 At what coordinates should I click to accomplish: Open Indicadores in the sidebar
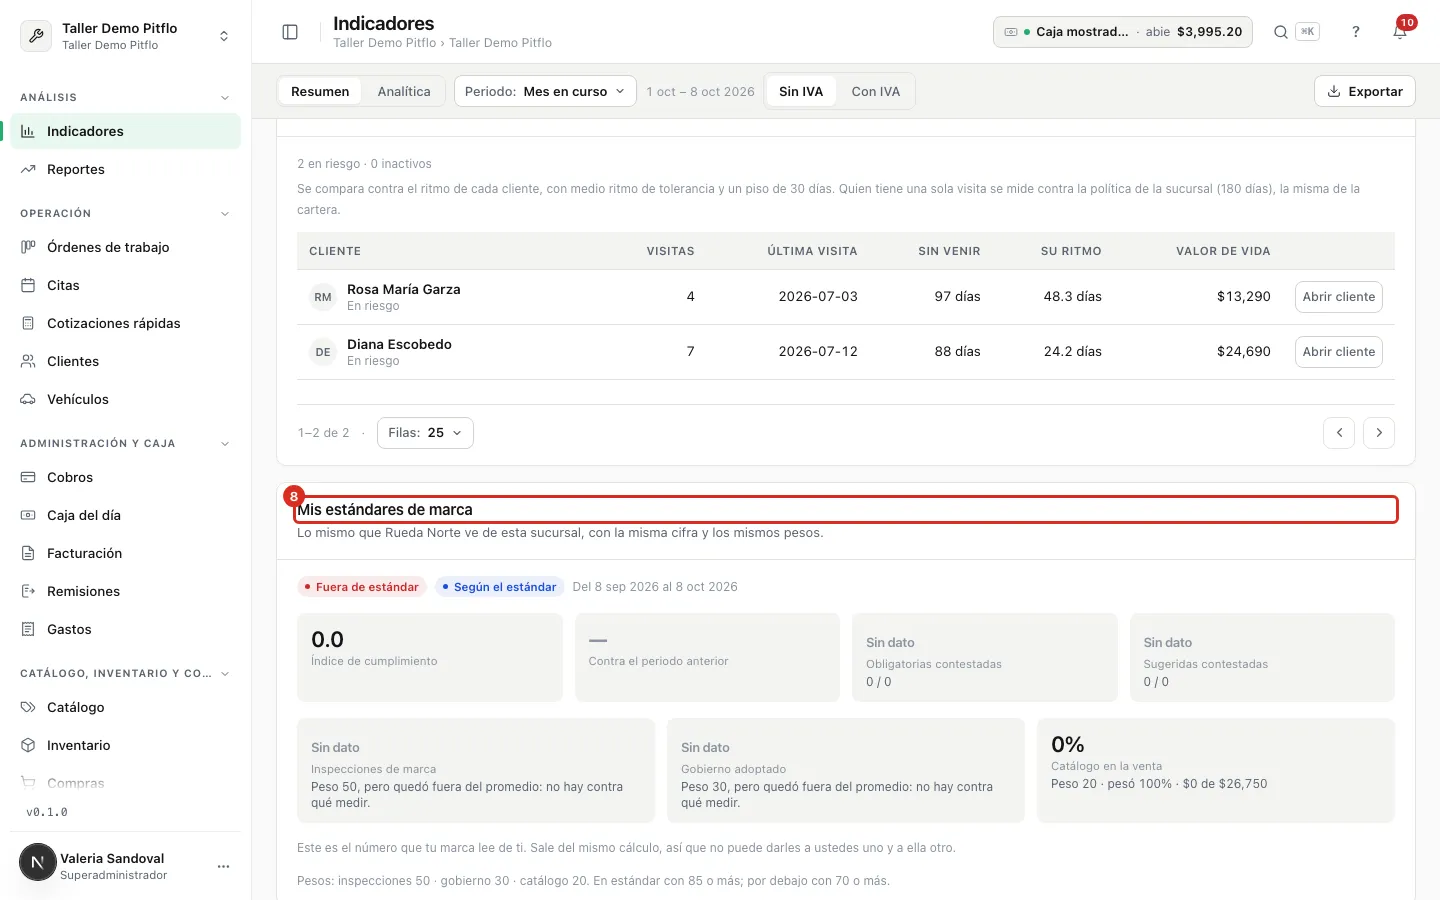[125, 131]
